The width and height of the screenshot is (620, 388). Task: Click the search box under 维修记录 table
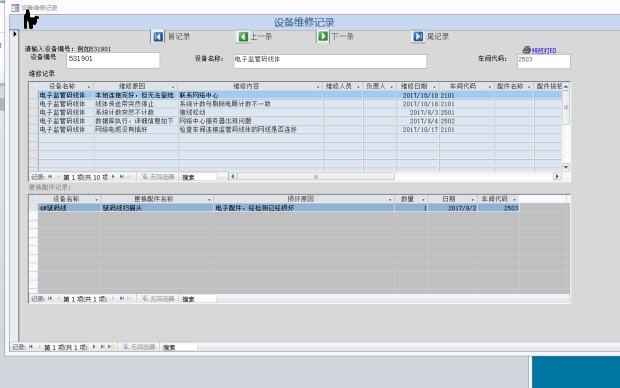[x=198, y=177]
